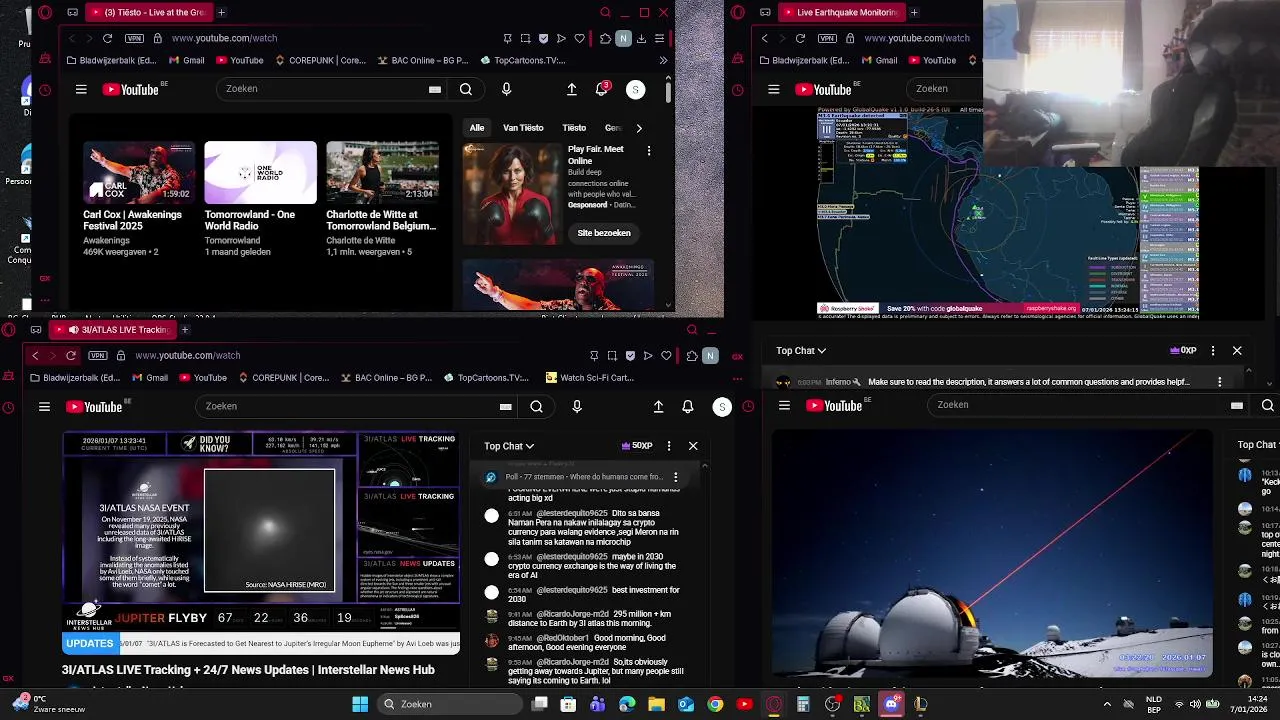Click Windows taskbar search box 'Zoeken'
This screenshot has width=1280, height=720.
pyautogui.click(x=450, y=704)
